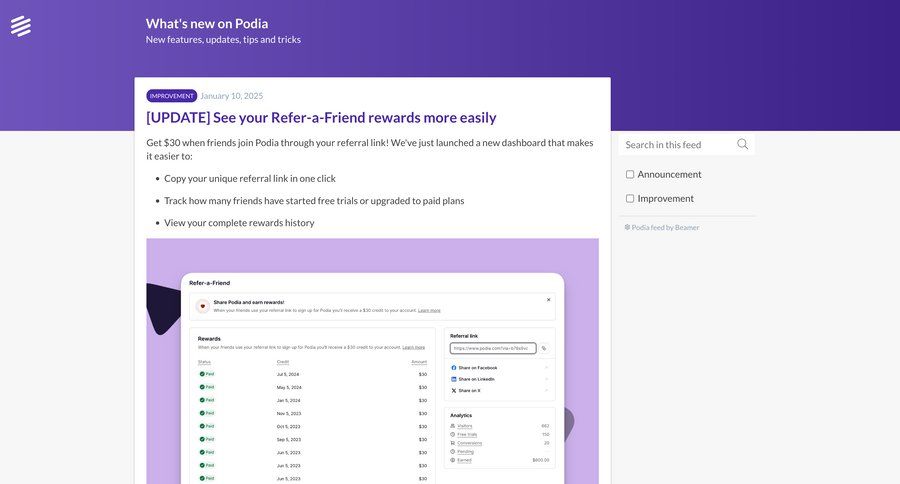This screenshot has width=900, height=484.
Task: Click 'New features, updates, tips and tricks' subtitle
Action: pos(223,40)
